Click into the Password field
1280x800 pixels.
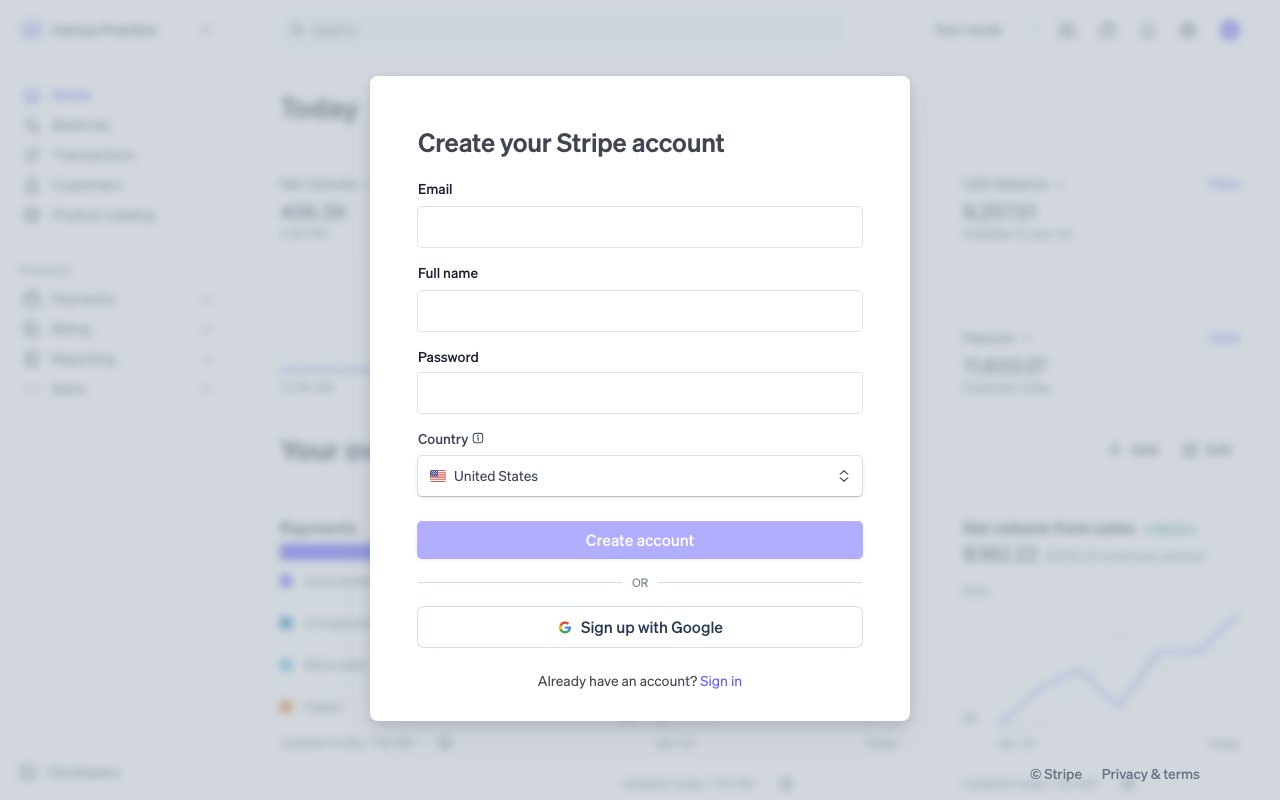pyautogui.click(x=640, y=393)
